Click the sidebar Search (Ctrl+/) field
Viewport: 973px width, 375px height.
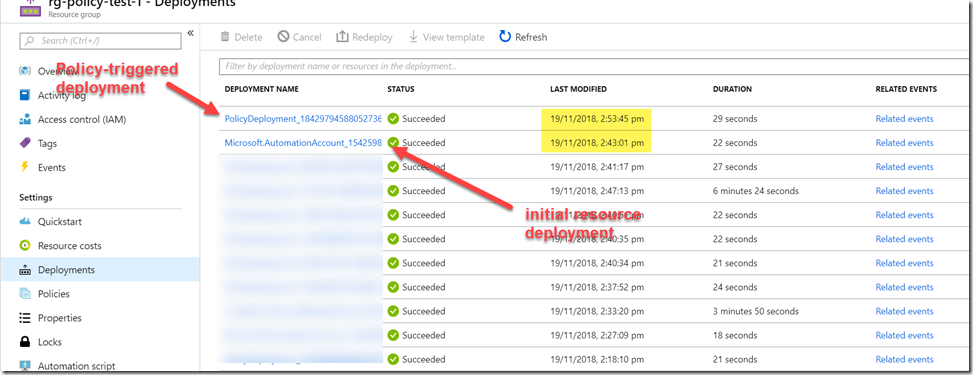click(x=101, y=40)
